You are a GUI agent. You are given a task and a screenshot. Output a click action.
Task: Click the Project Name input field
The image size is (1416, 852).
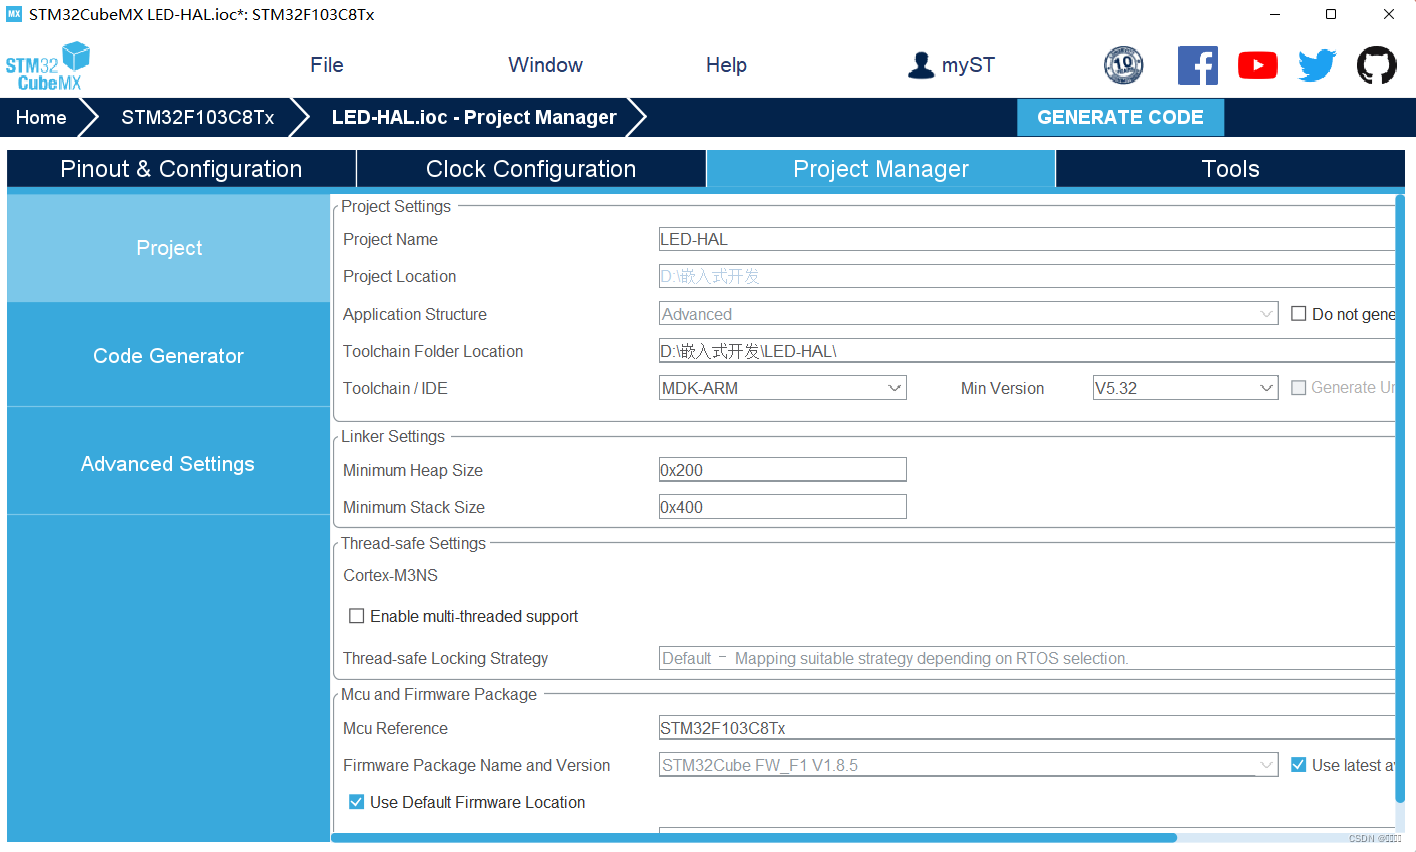(x=1027, y=239)
